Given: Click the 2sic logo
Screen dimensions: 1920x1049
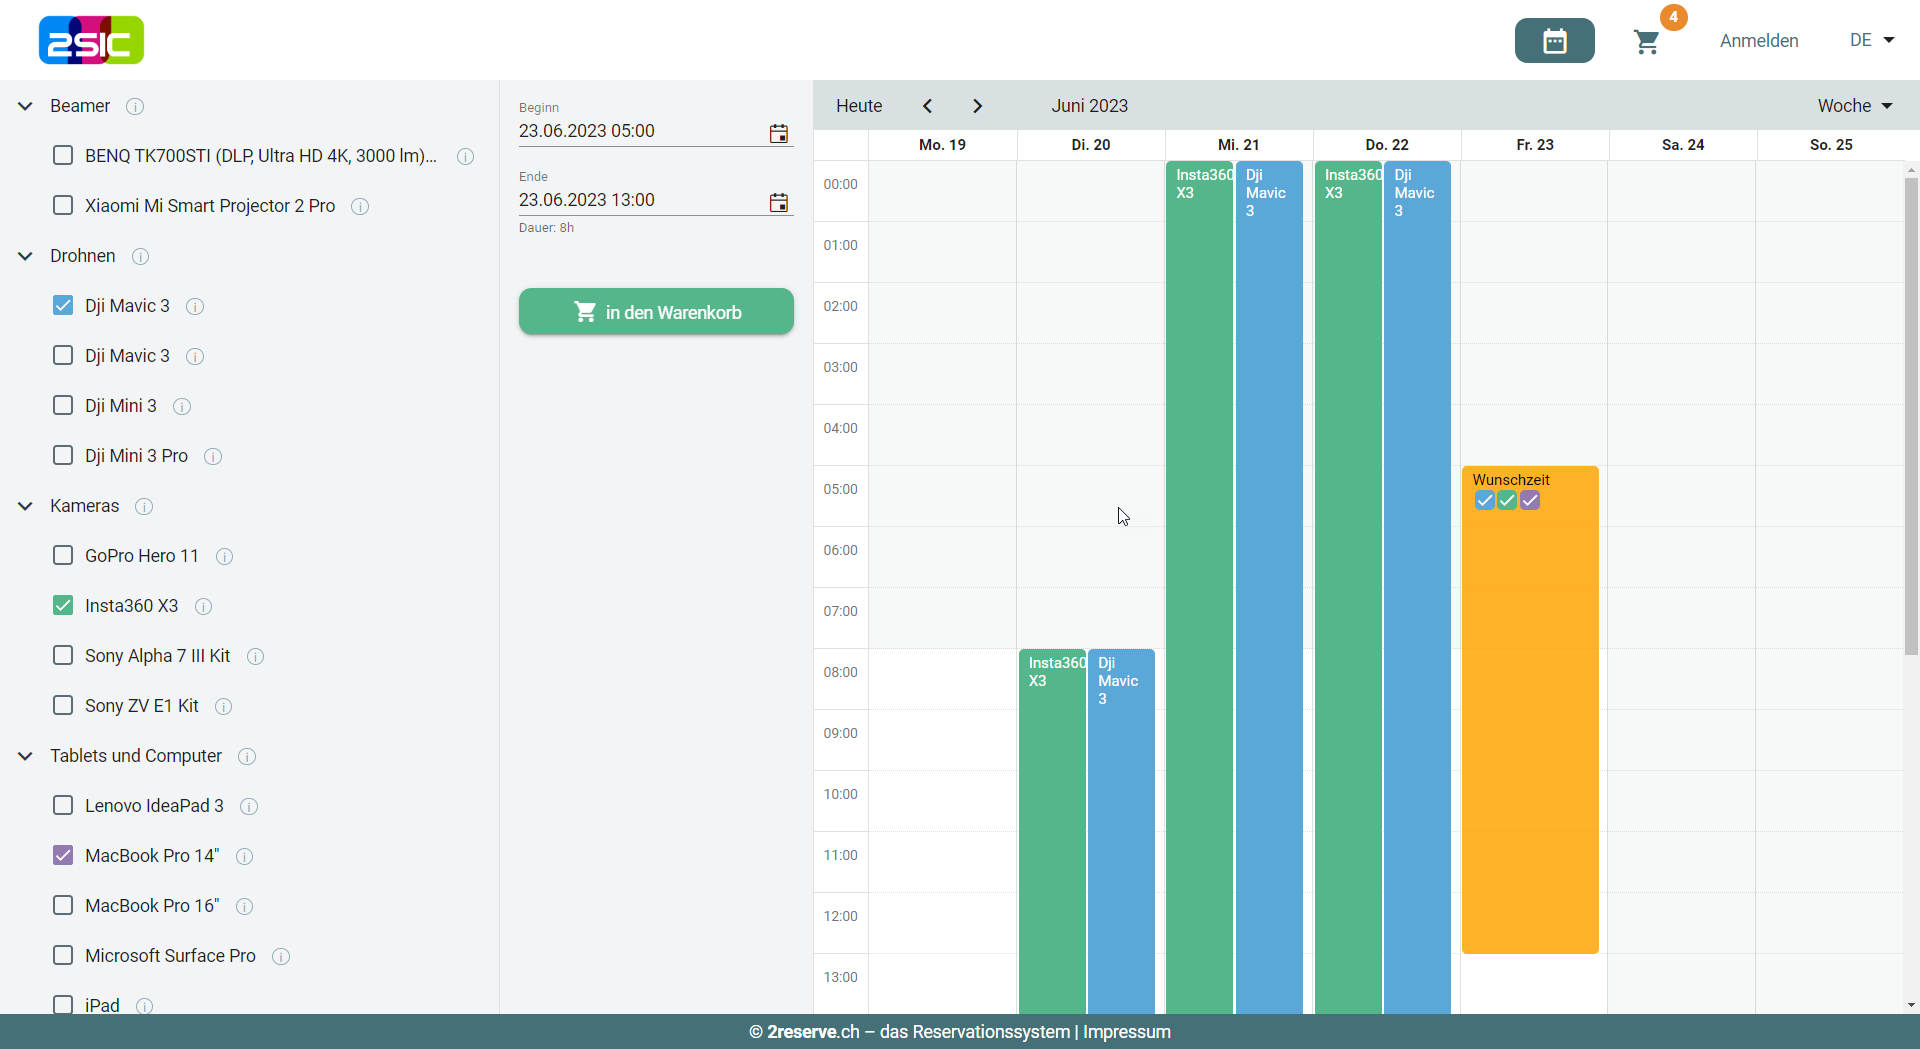Looking at the screenshot, I should tap(91, 40).
